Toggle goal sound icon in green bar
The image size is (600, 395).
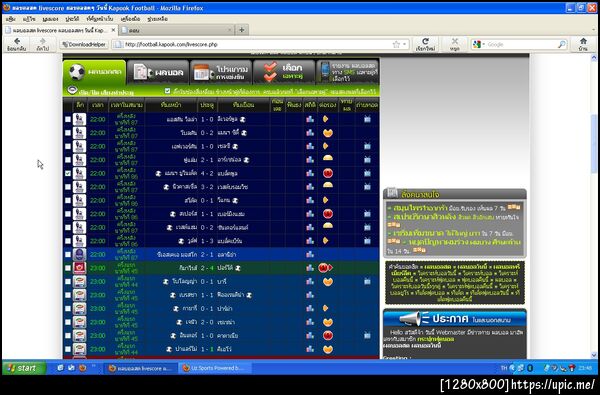pos(72,91)
